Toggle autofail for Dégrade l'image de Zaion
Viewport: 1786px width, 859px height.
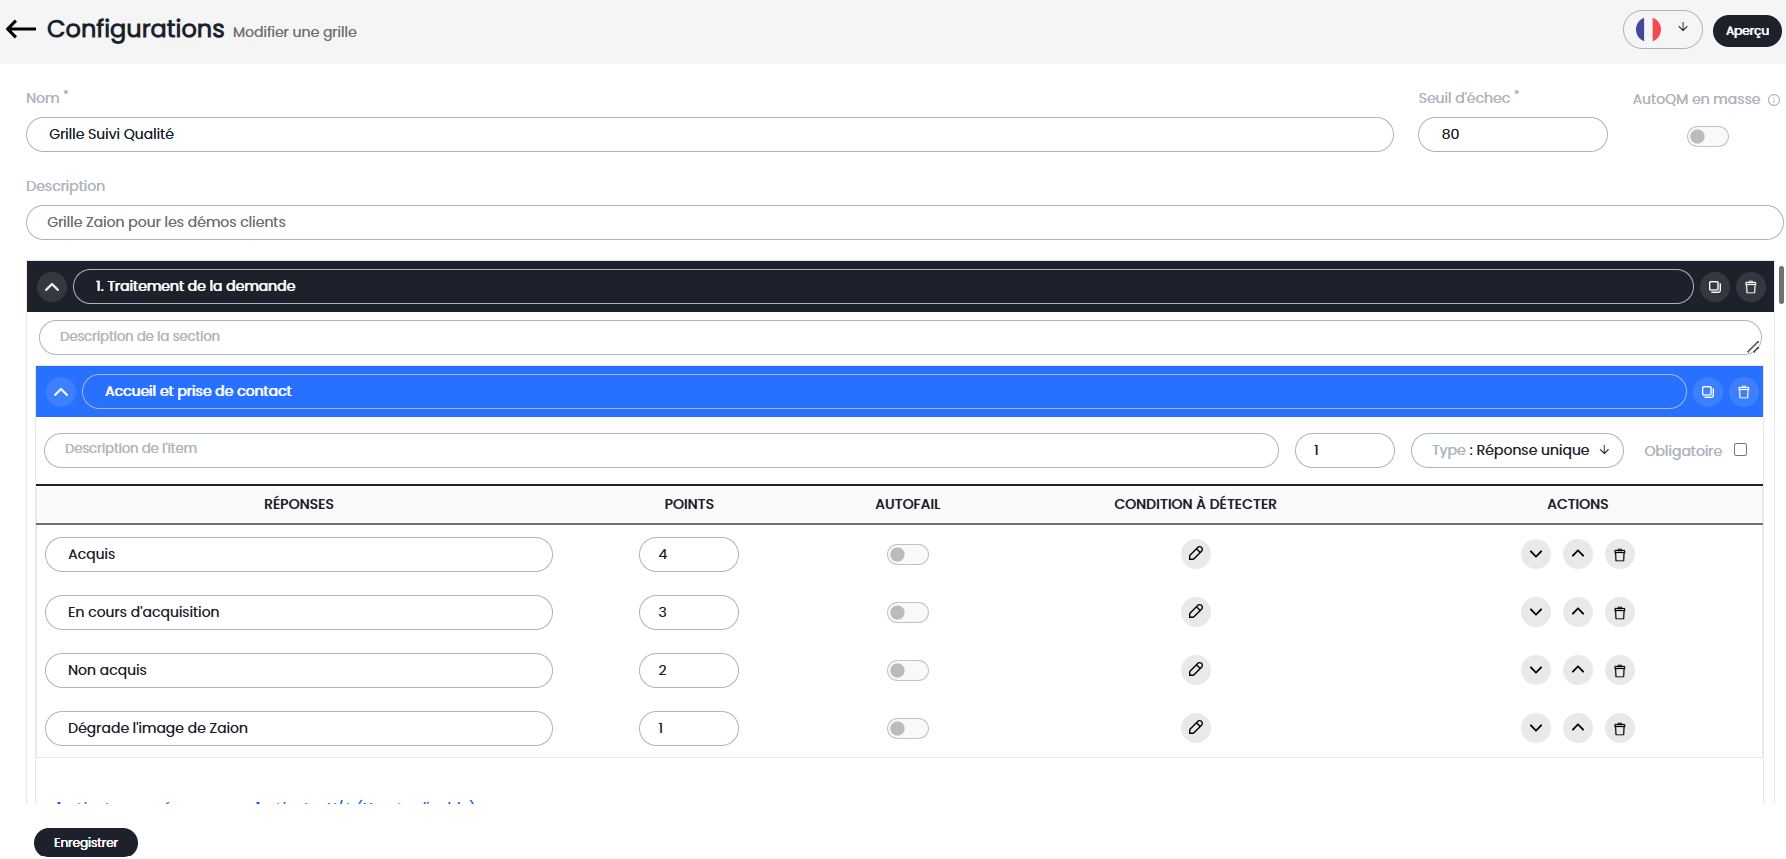907,729
